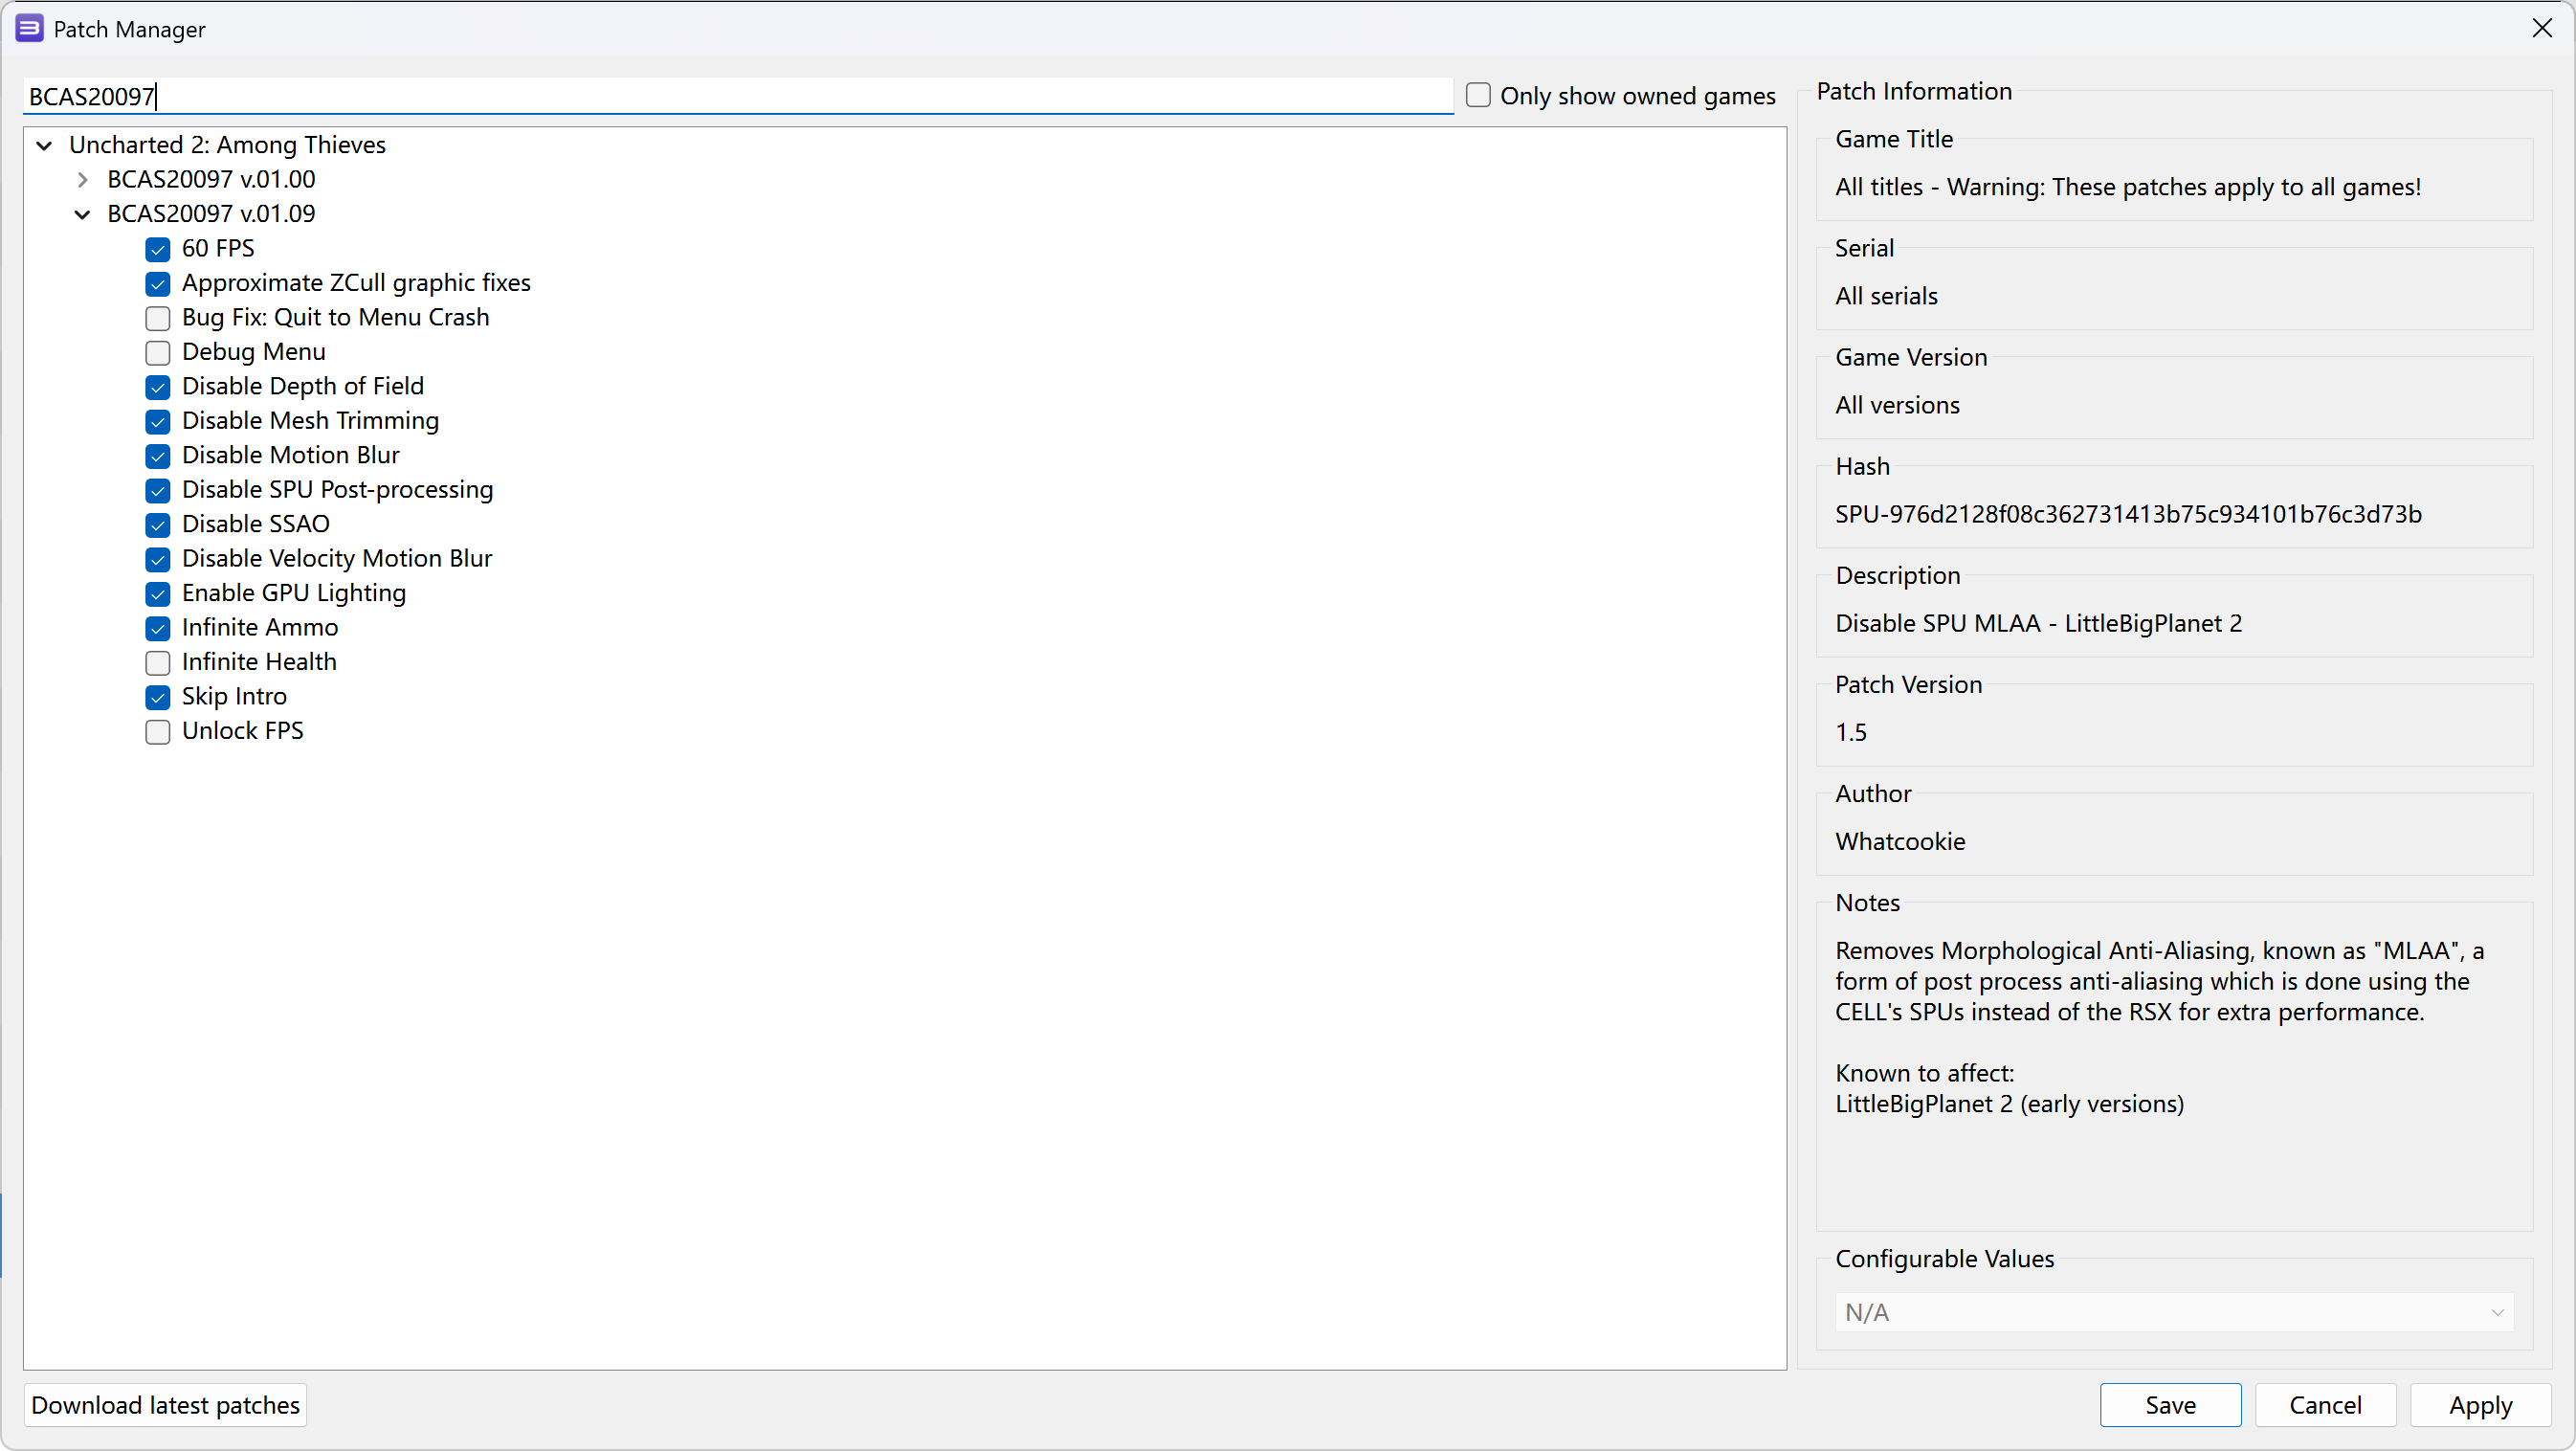This screenshot has width=2576, height=1451.
Task: Select the 60 FPS patch item
Action: click(217, 248)
